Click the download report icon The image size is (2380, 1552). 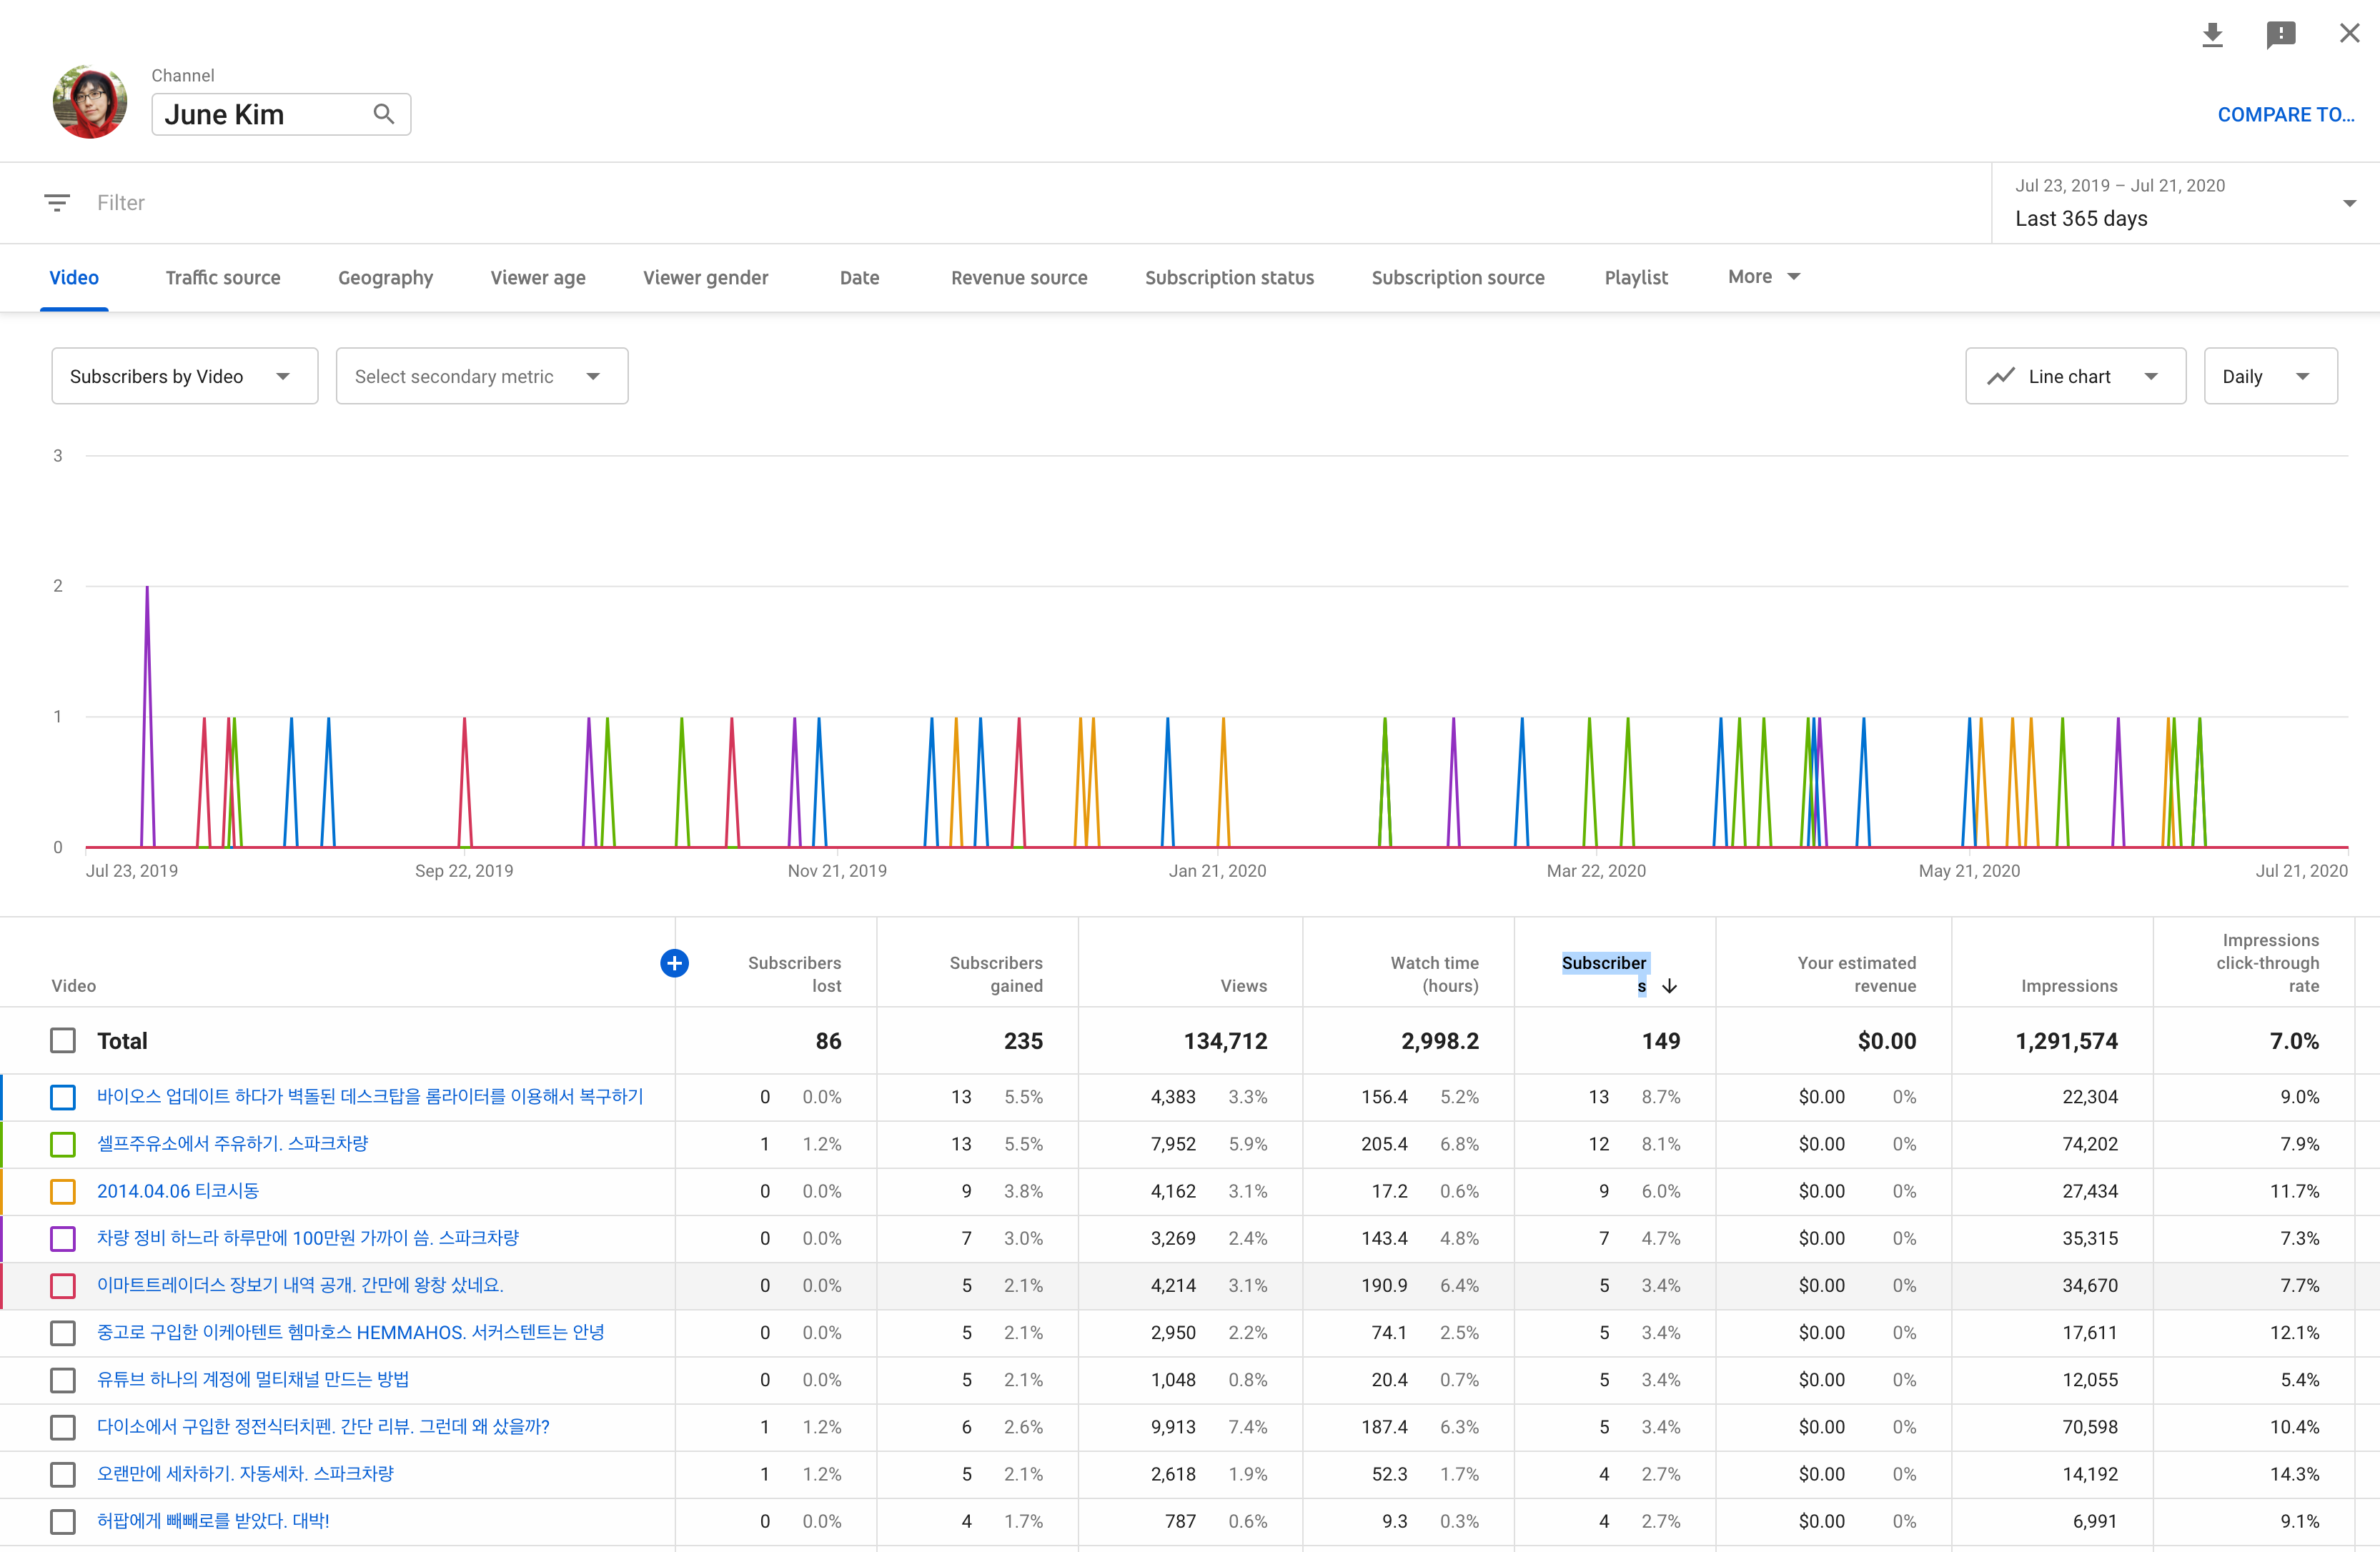2212,35
